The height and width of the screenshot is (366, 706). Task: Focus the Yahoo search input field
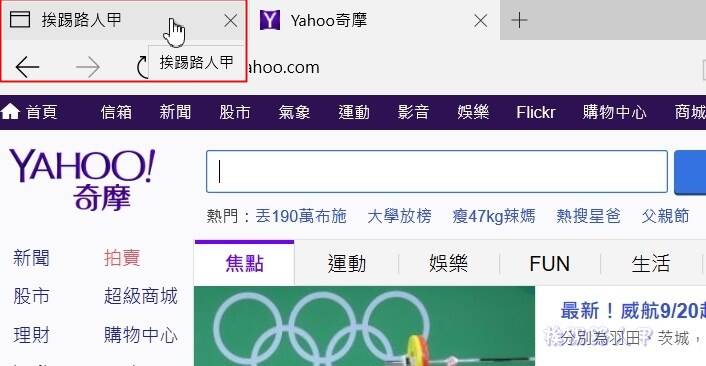437,172
